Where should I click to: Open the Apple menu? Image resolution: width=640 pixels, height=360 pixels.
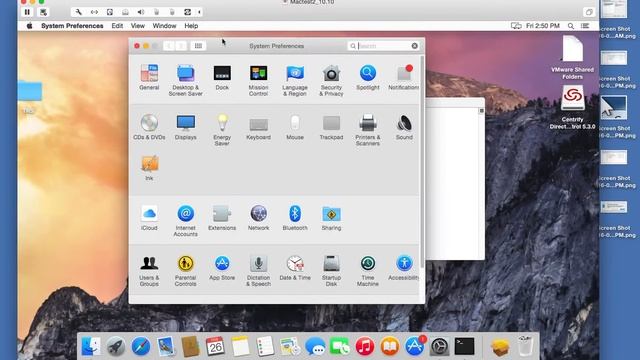(x=29, y=26)
